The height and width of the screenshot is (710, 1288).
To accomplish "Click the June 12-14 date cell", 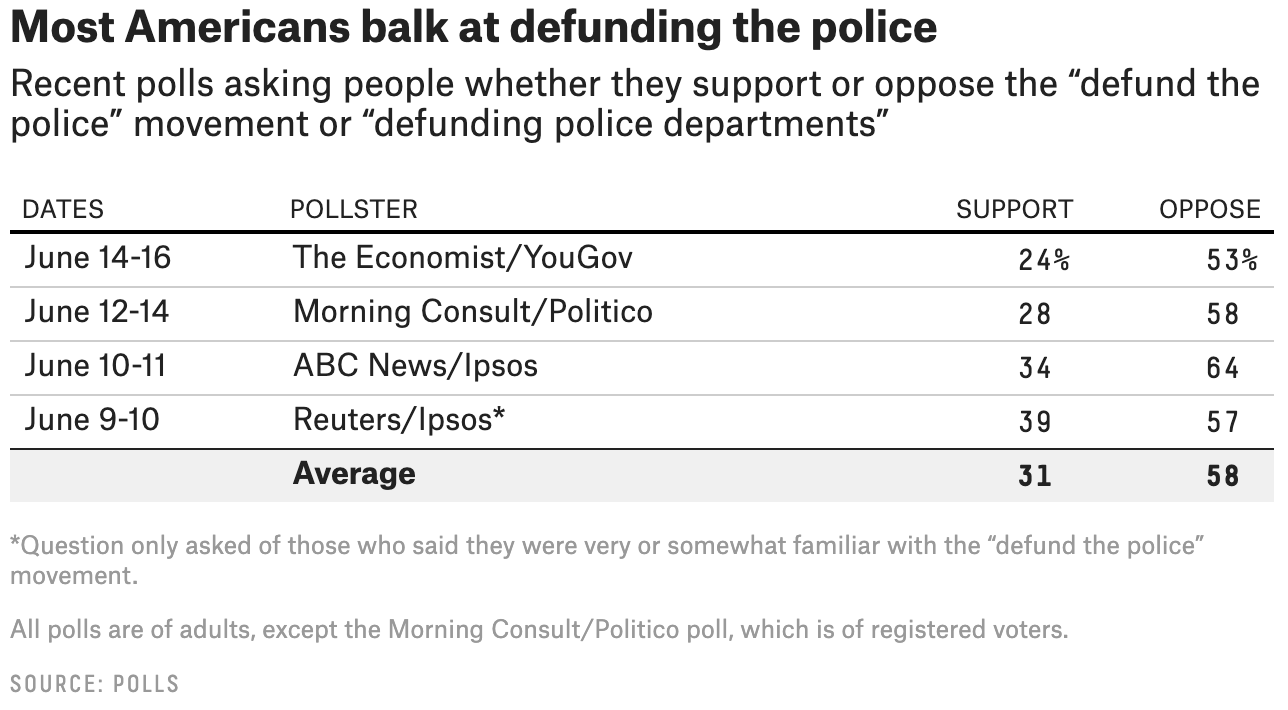I will [97, 312].
